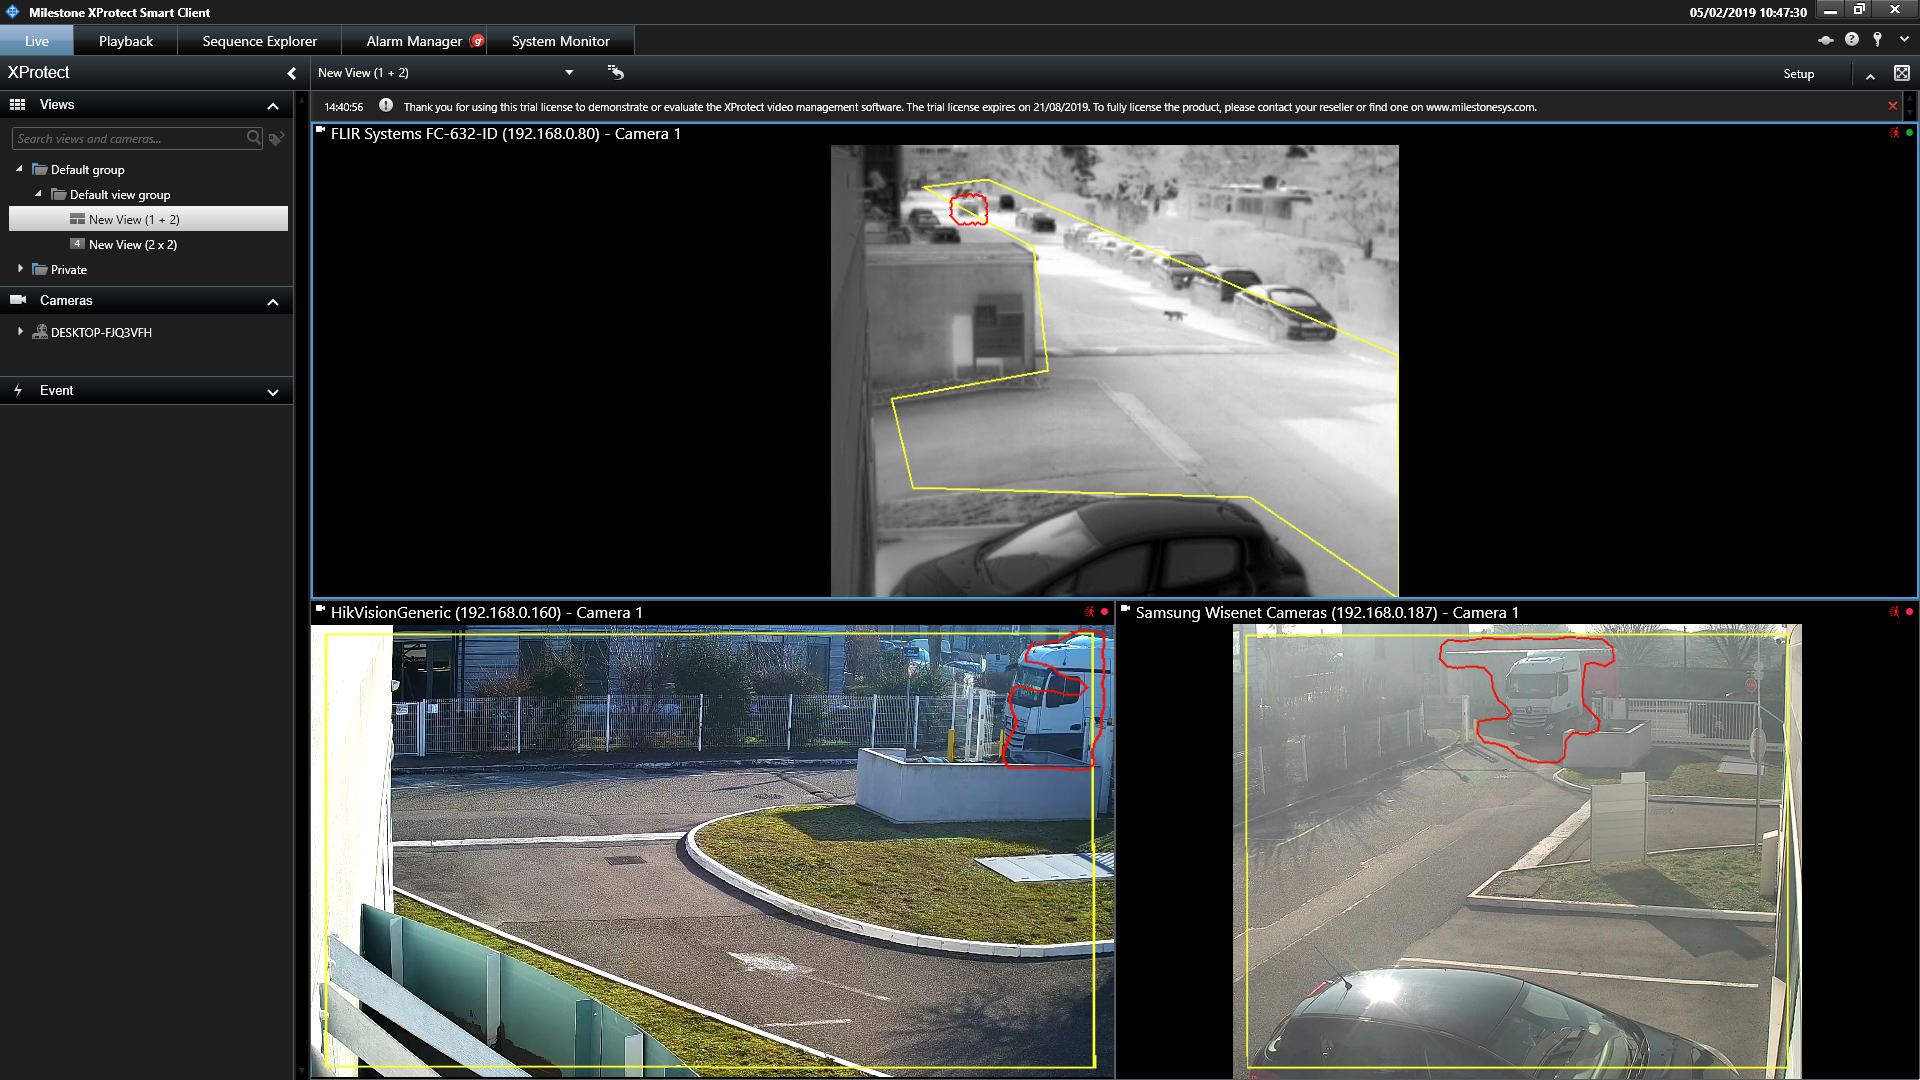Click the Samsung red recording dot

[x=1909, y=612]
